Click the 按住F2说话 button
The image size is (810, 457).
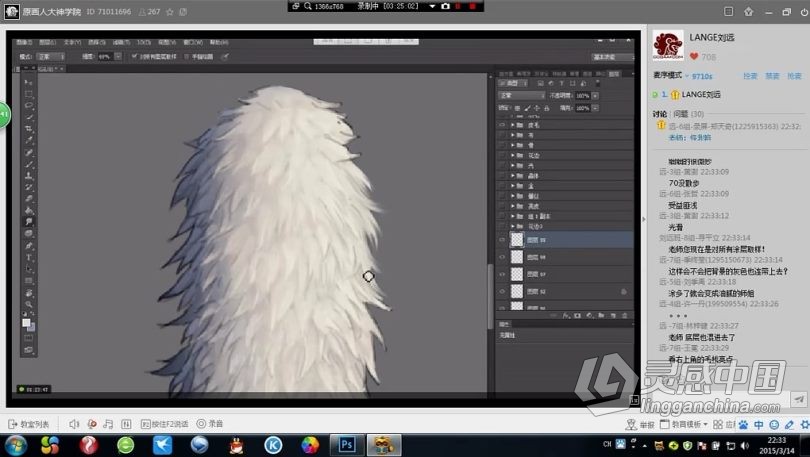point(164,424)
